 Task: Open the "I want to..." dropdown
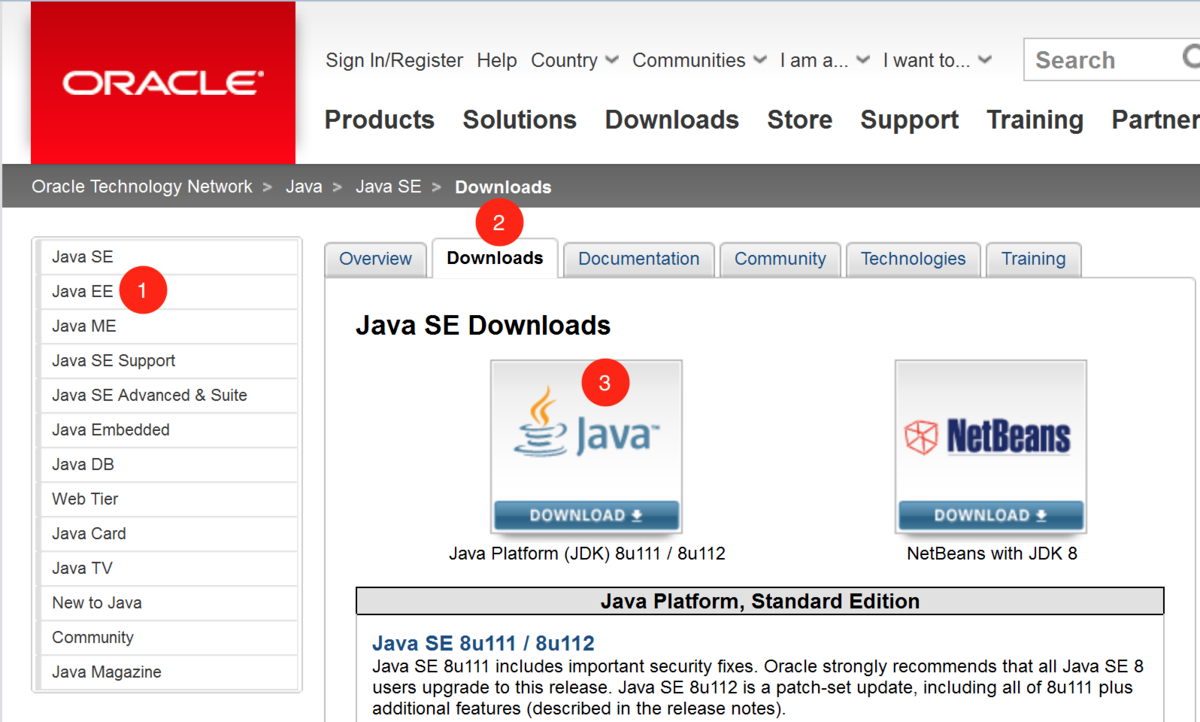[937, 60]
